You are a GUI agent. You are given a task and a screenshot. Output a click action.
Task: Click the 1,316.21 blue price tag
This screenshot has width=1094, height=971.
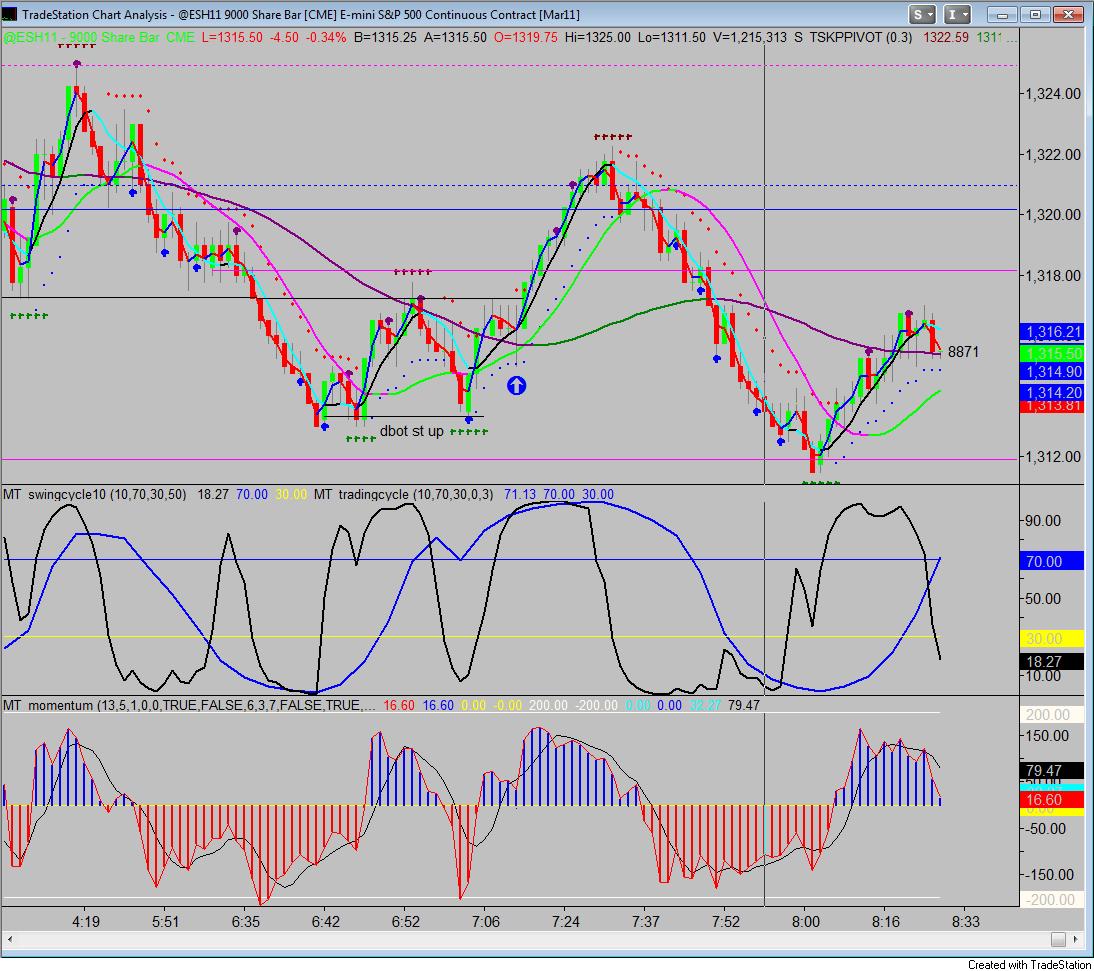(1052, 332)
